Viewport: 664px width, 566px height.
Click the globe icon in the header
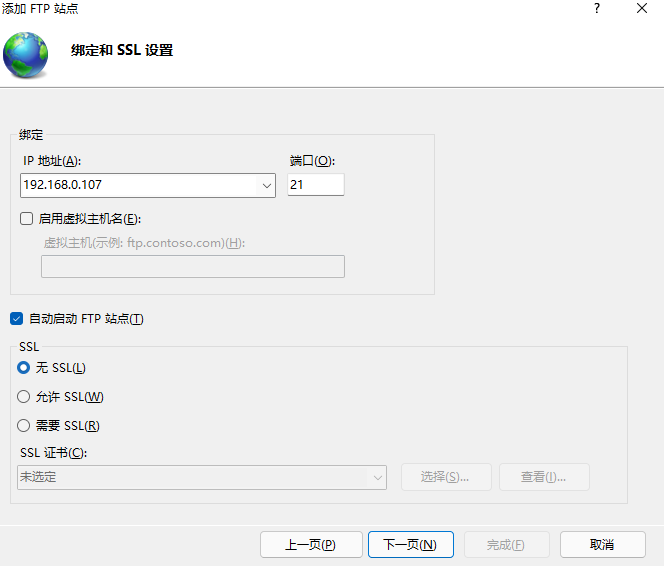pos(25,55)
